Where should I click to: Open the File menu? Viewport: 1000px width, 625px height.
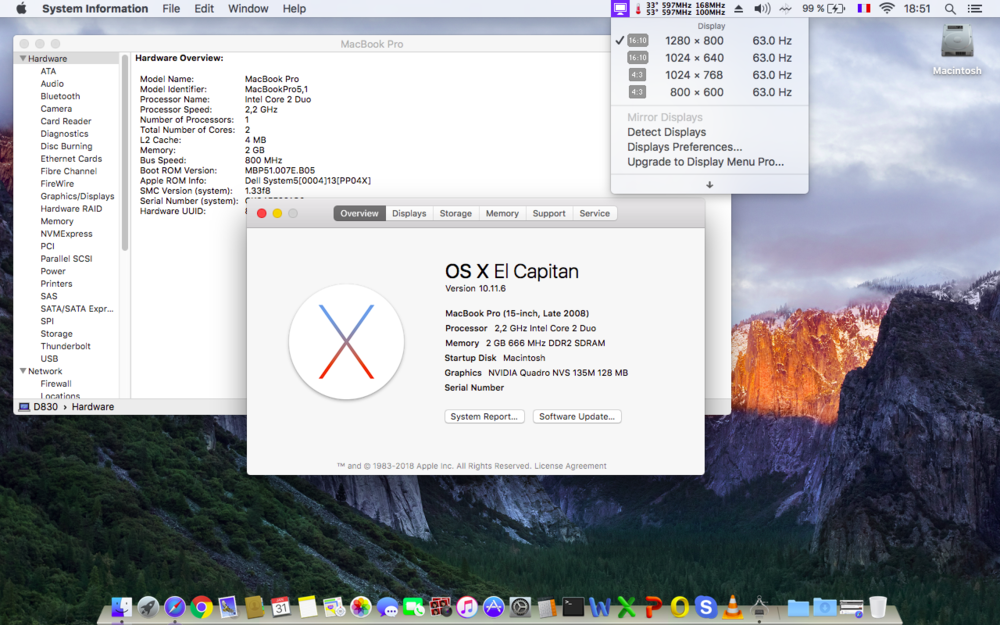coord(171,8)
